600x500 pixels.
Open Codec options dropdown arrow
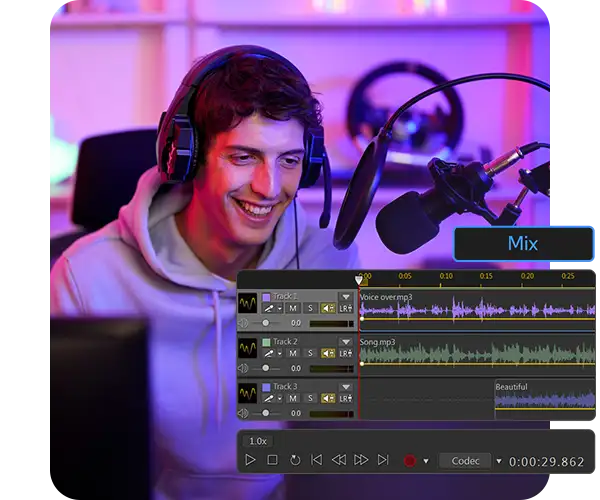(x=499, y=461)
